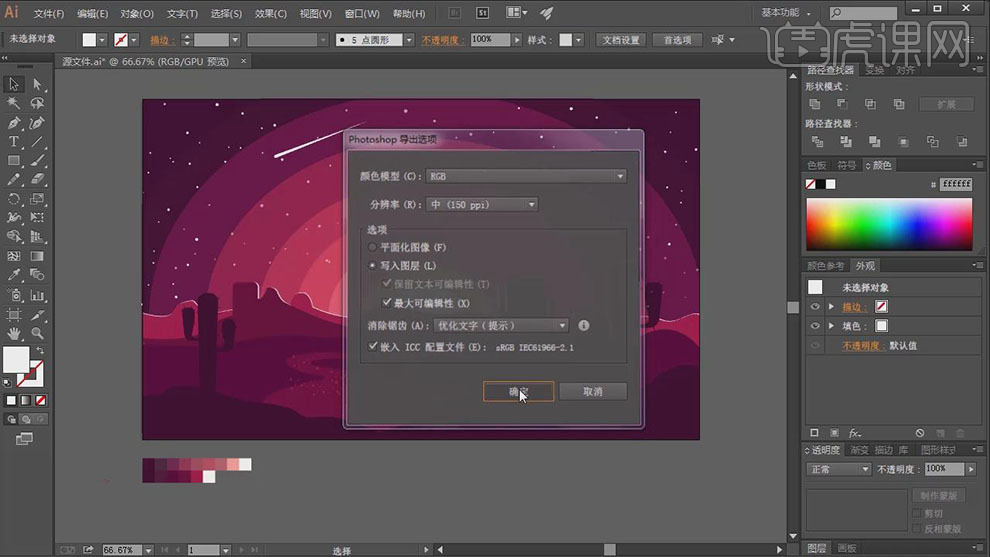Toggle 反相蒙版 checkbox in Transparency panel
The height and width of the screenshot is (557, 990).
pyautogui.click(x=917, y=529)
